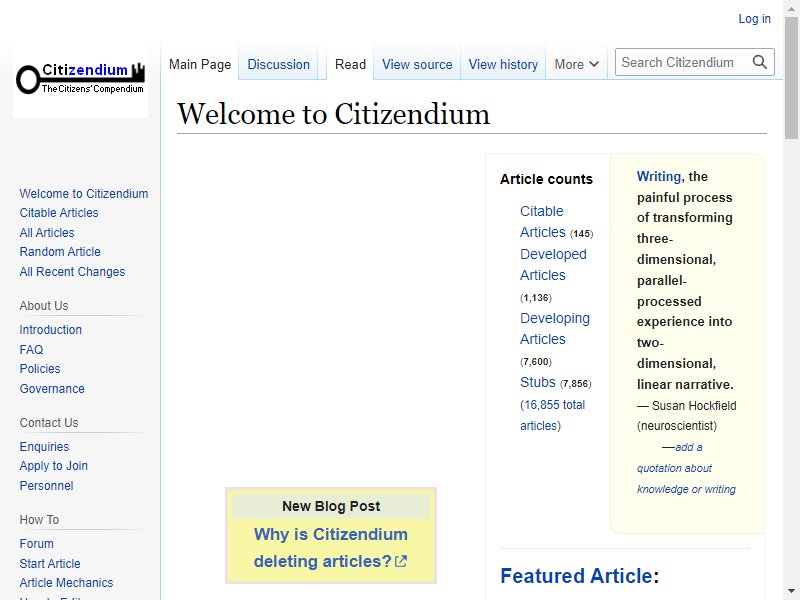Visit the Forum link
Screen dimensions: 800x600
[x=36, y=544]
